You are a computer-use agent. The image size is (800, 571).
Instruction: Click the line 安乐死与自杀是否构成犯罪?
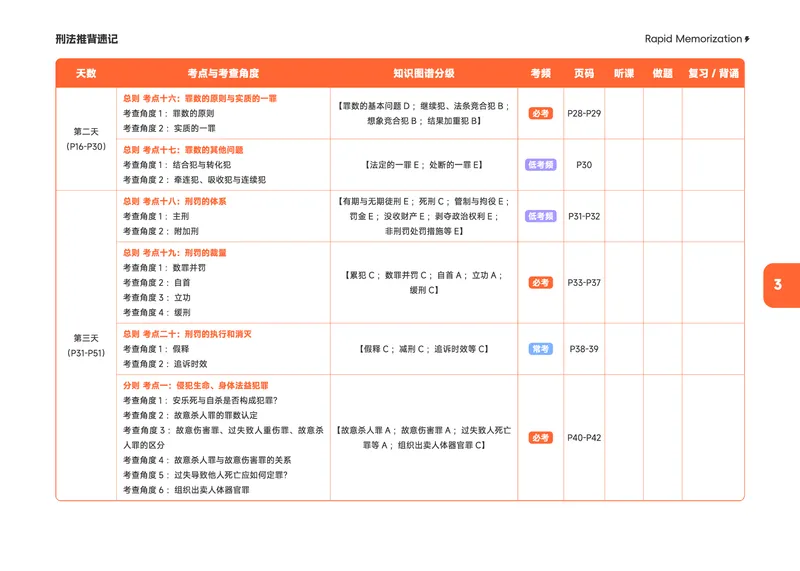(225, 401)
